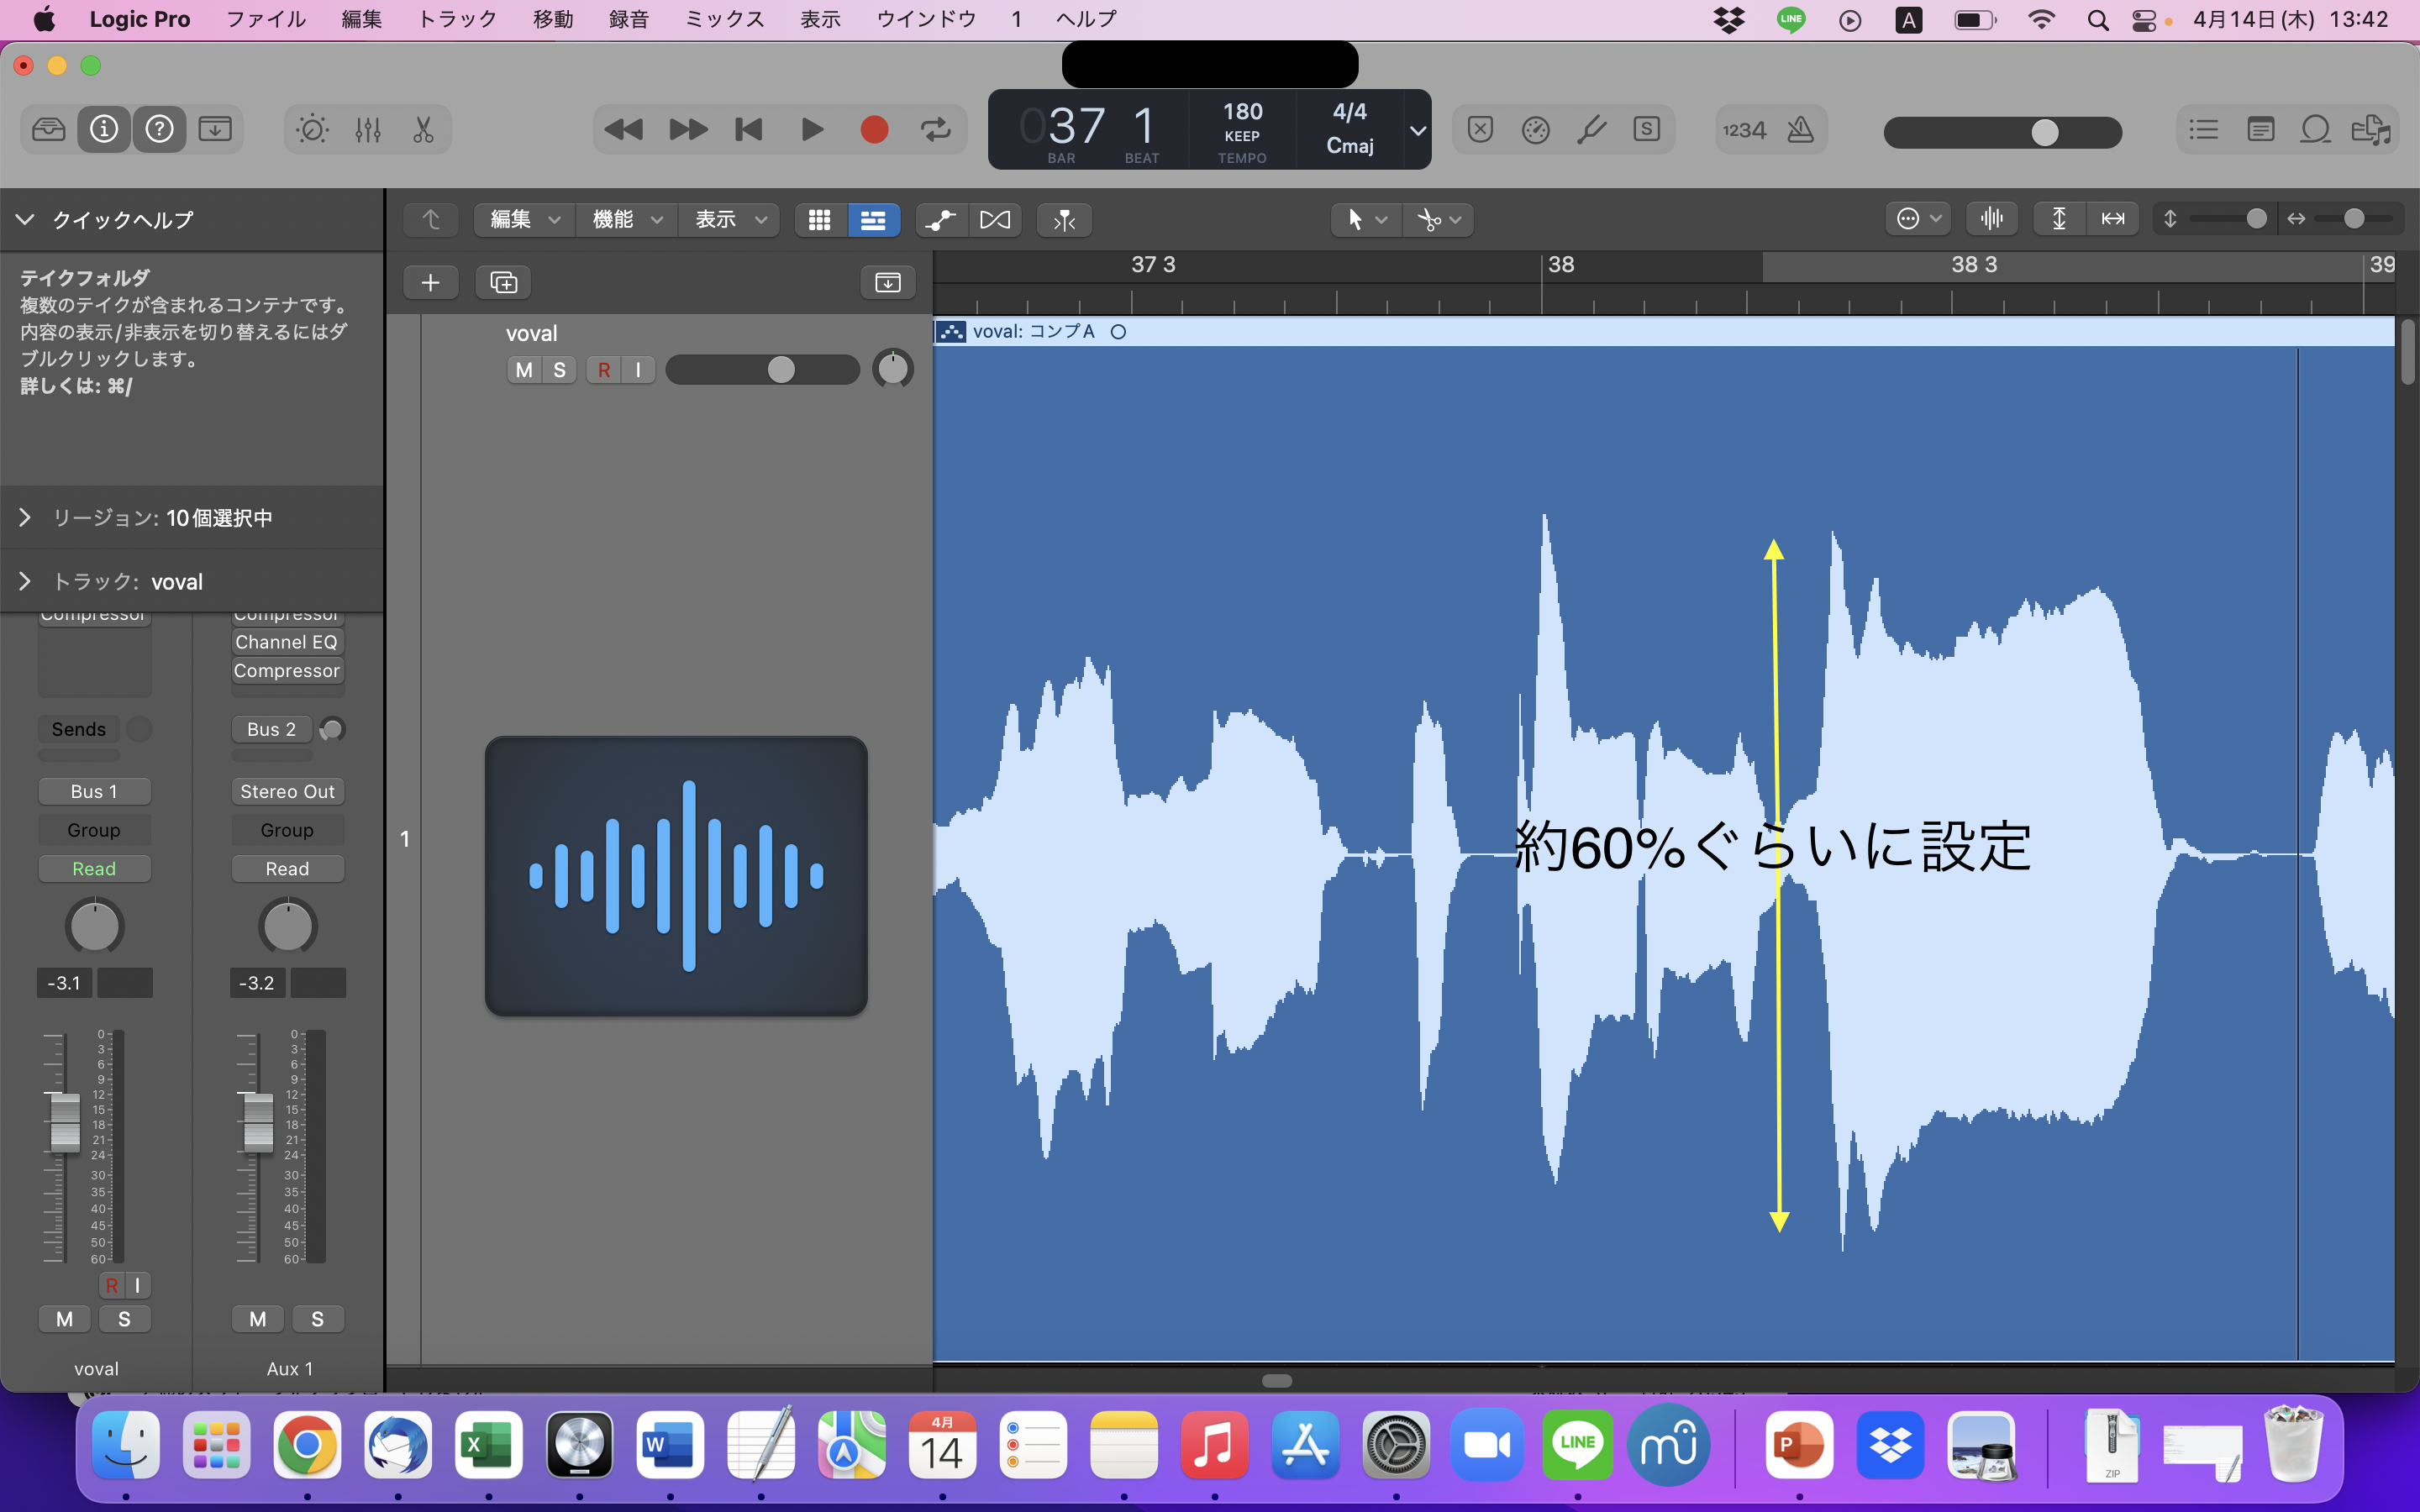Open Google Chrome from the Dock
The width and height of the screenshot is (2420, 1512).
307,1445
